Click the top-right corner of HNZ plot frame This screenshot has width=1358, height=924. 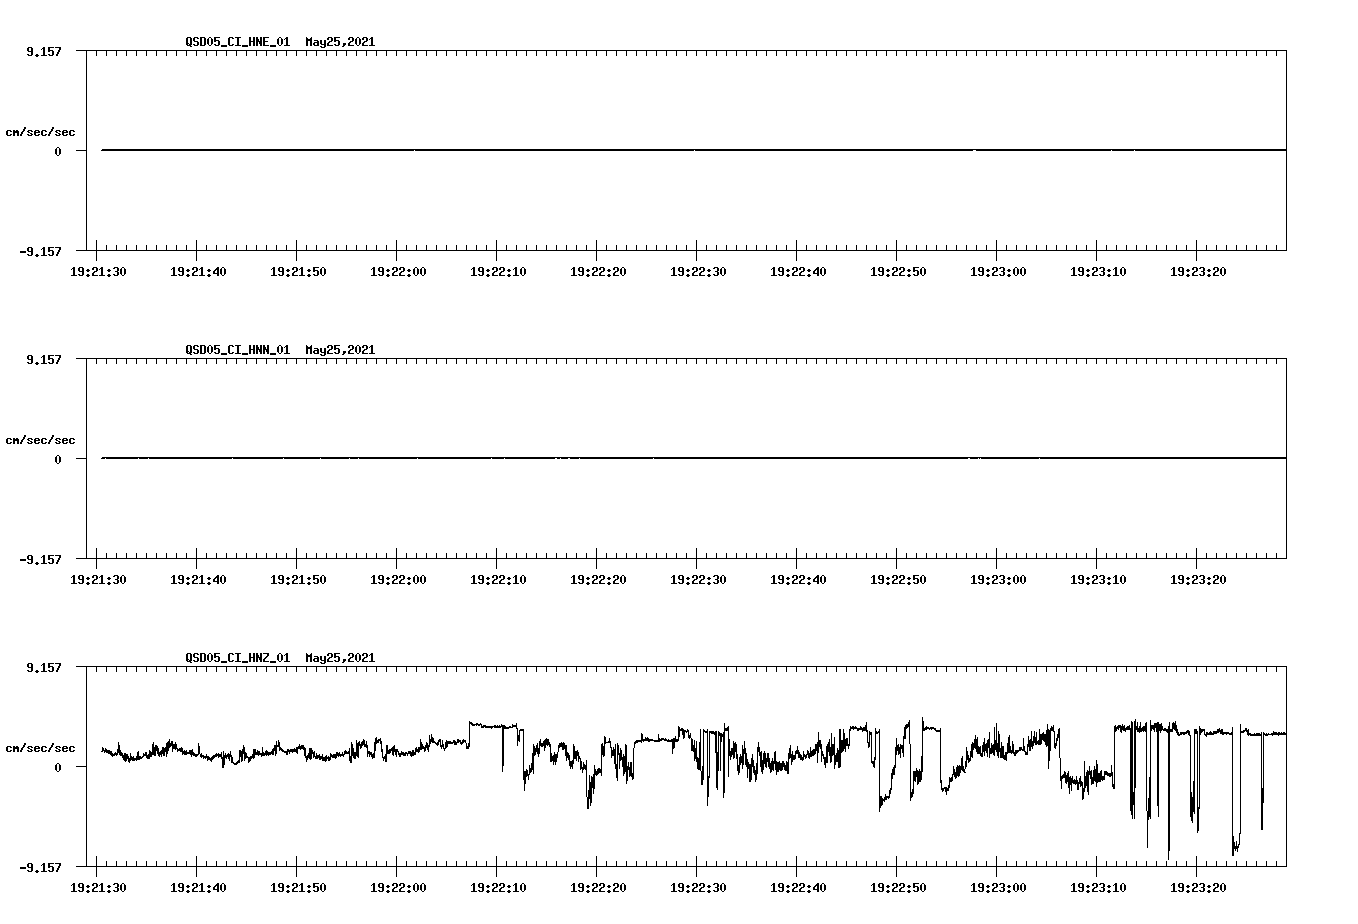click(x=1287, y=667)
